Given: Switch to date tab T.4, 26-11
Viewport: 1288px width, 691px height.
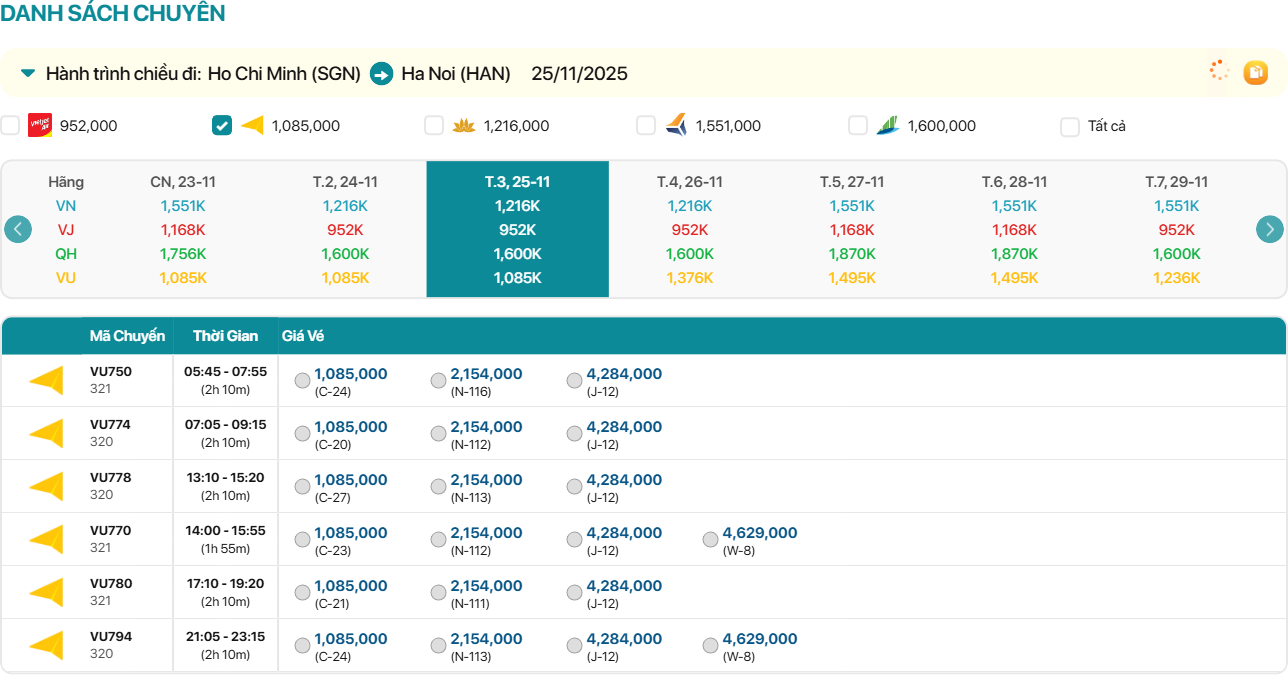Looking at the screenshot, I should tap(689, 182).
